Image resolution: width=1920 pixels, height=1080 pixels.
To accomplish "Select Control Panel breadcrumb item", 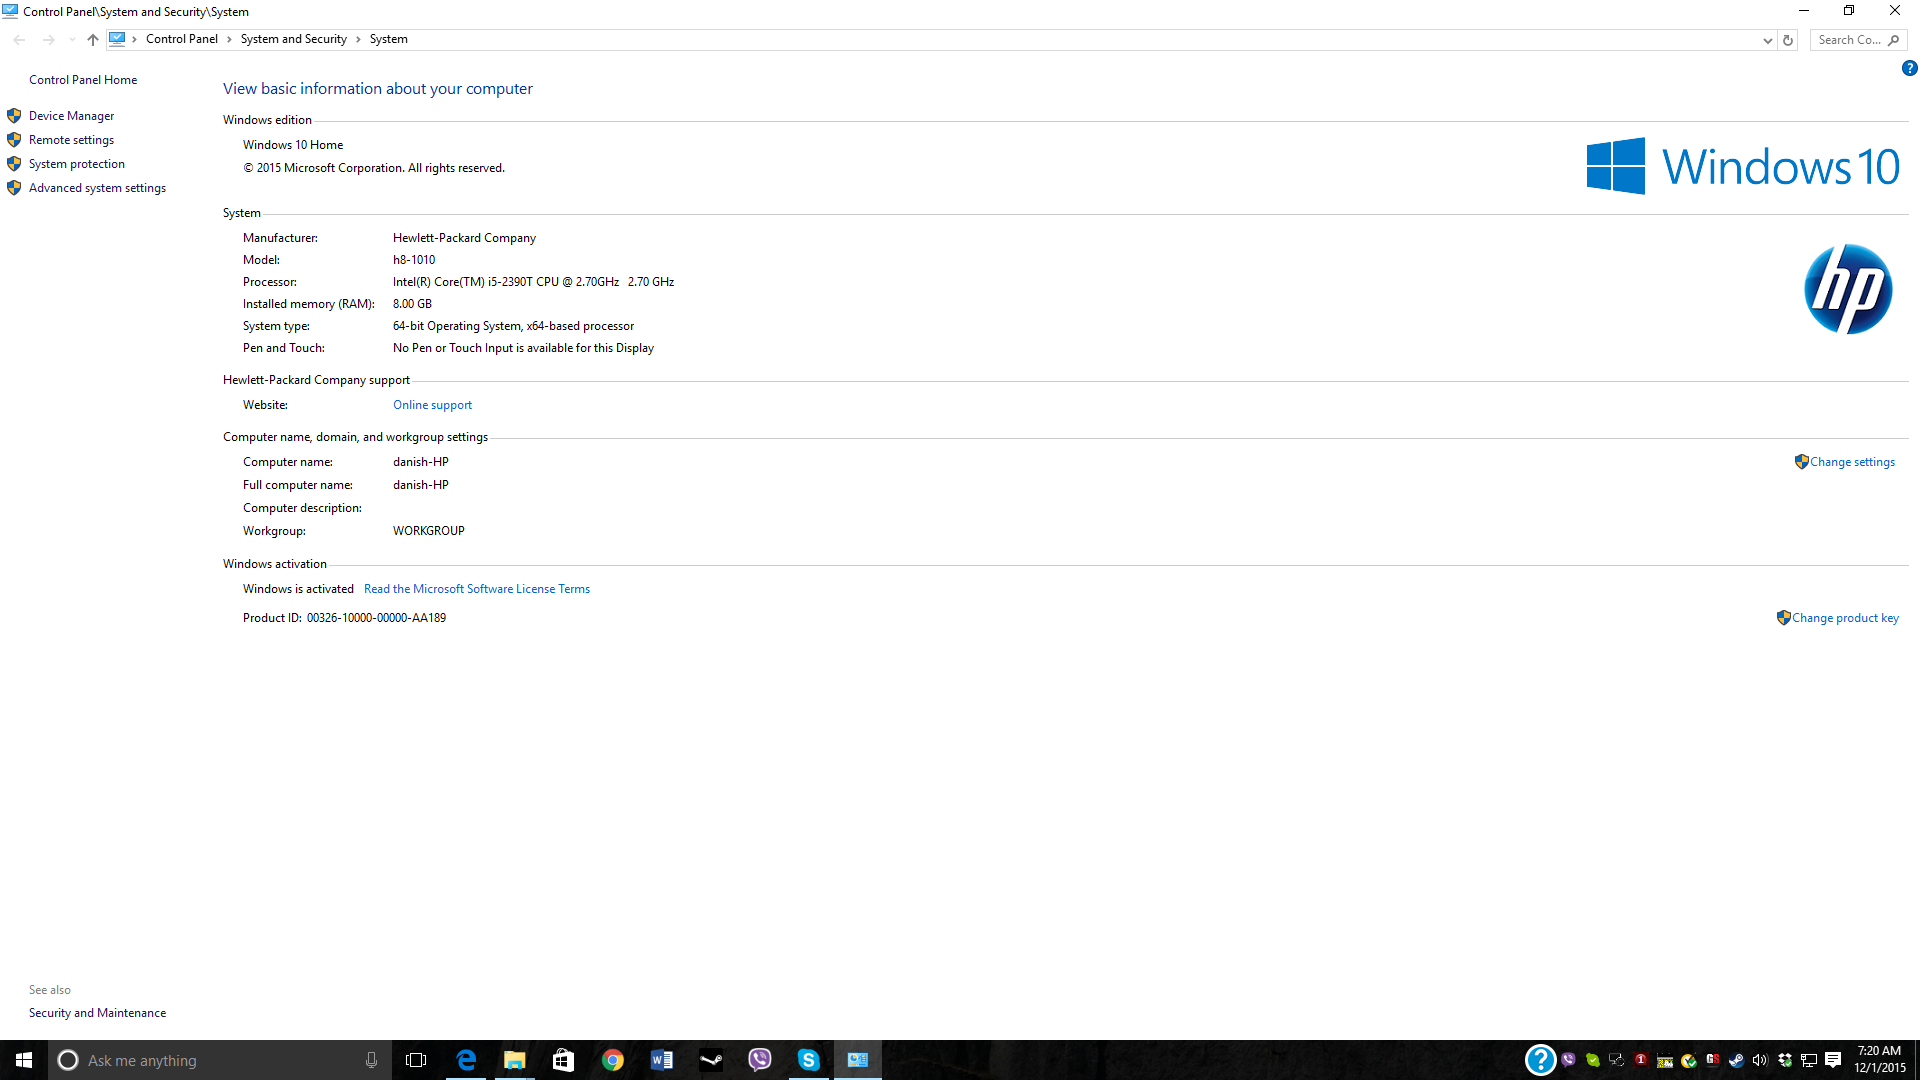I will 181,40.
